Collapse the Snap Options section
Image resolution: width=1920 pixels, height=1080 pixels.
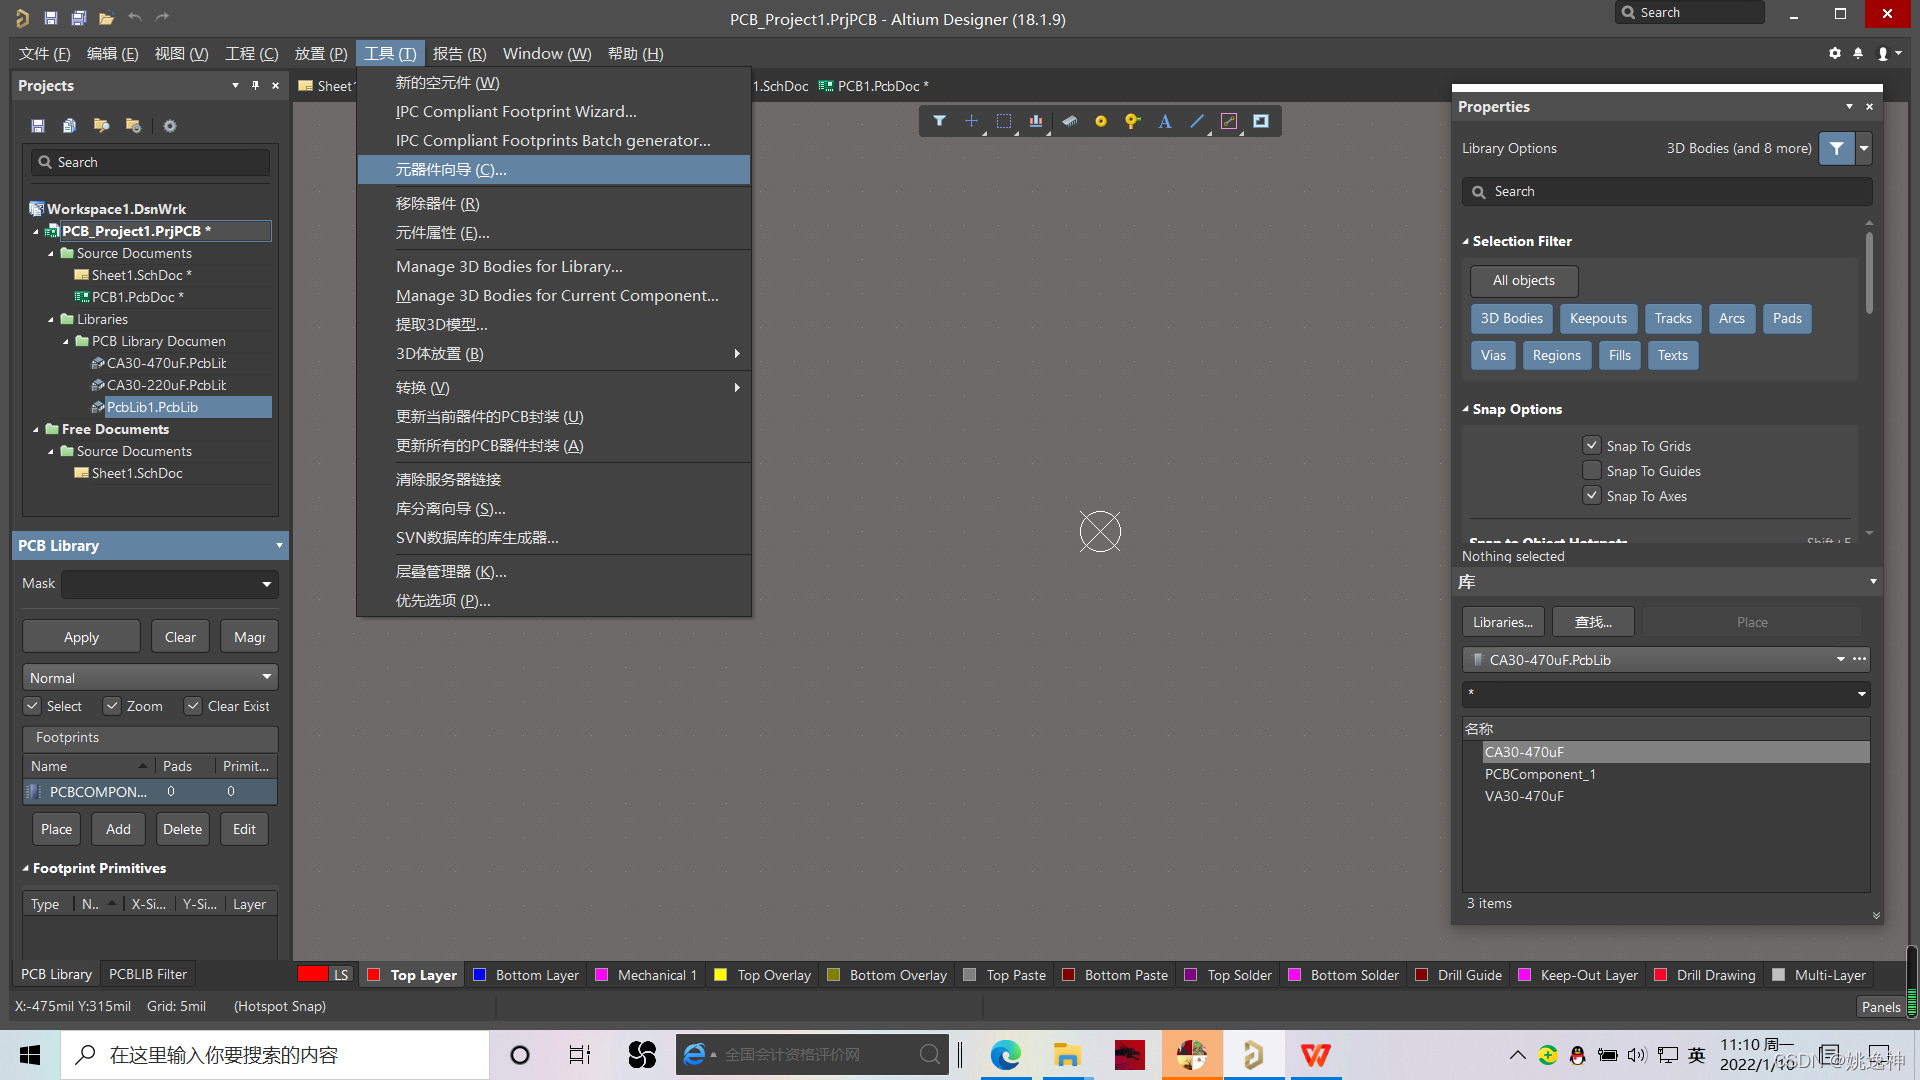(1466, 409)
